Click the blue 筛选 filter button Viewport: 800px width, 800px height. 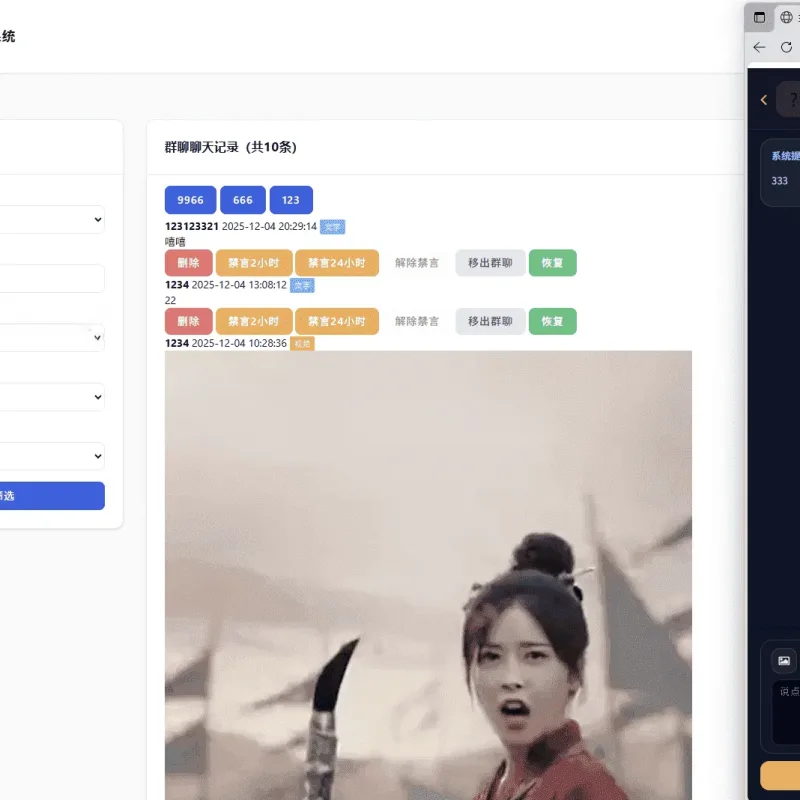click(x=52, y=495)
